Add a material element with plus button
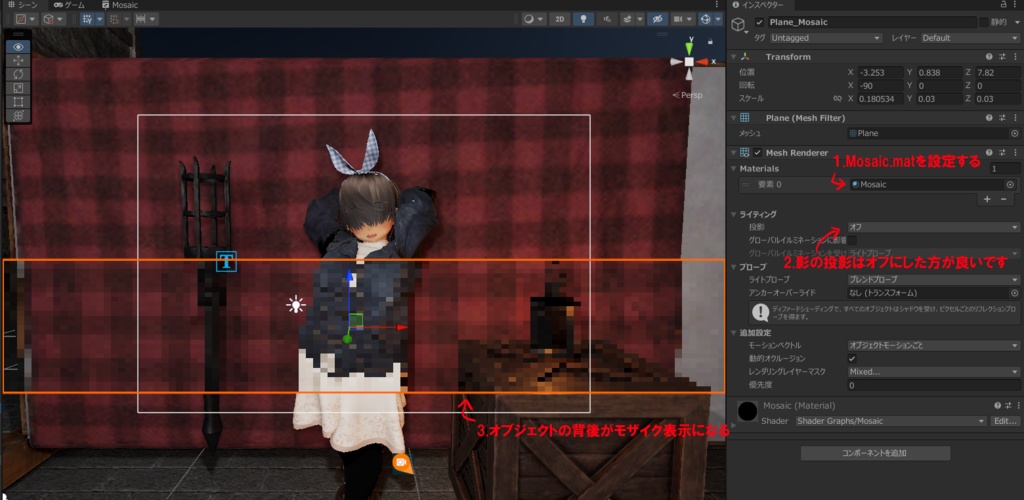This screenshot has height=500, width=1024. [987, 199]
